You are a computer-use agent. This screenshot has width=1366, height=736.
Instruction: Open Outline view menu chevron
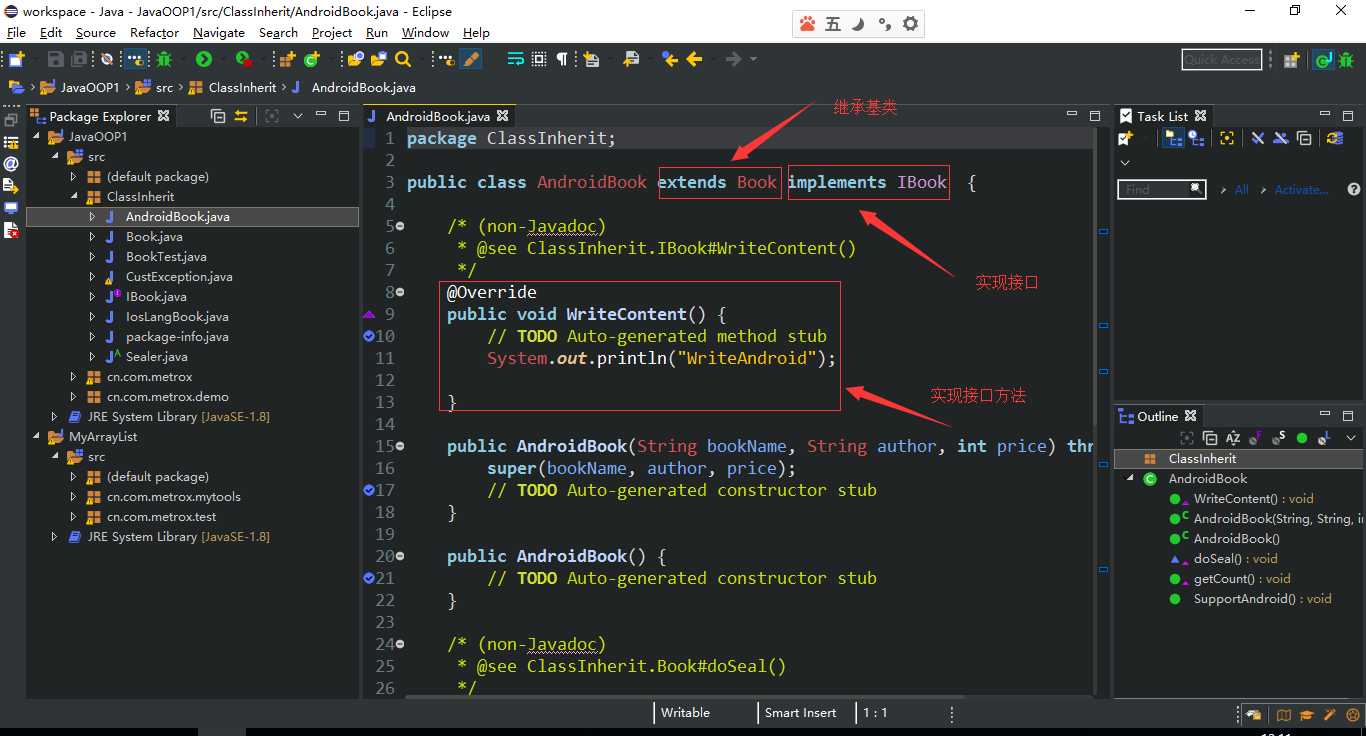click(1351, 438)
